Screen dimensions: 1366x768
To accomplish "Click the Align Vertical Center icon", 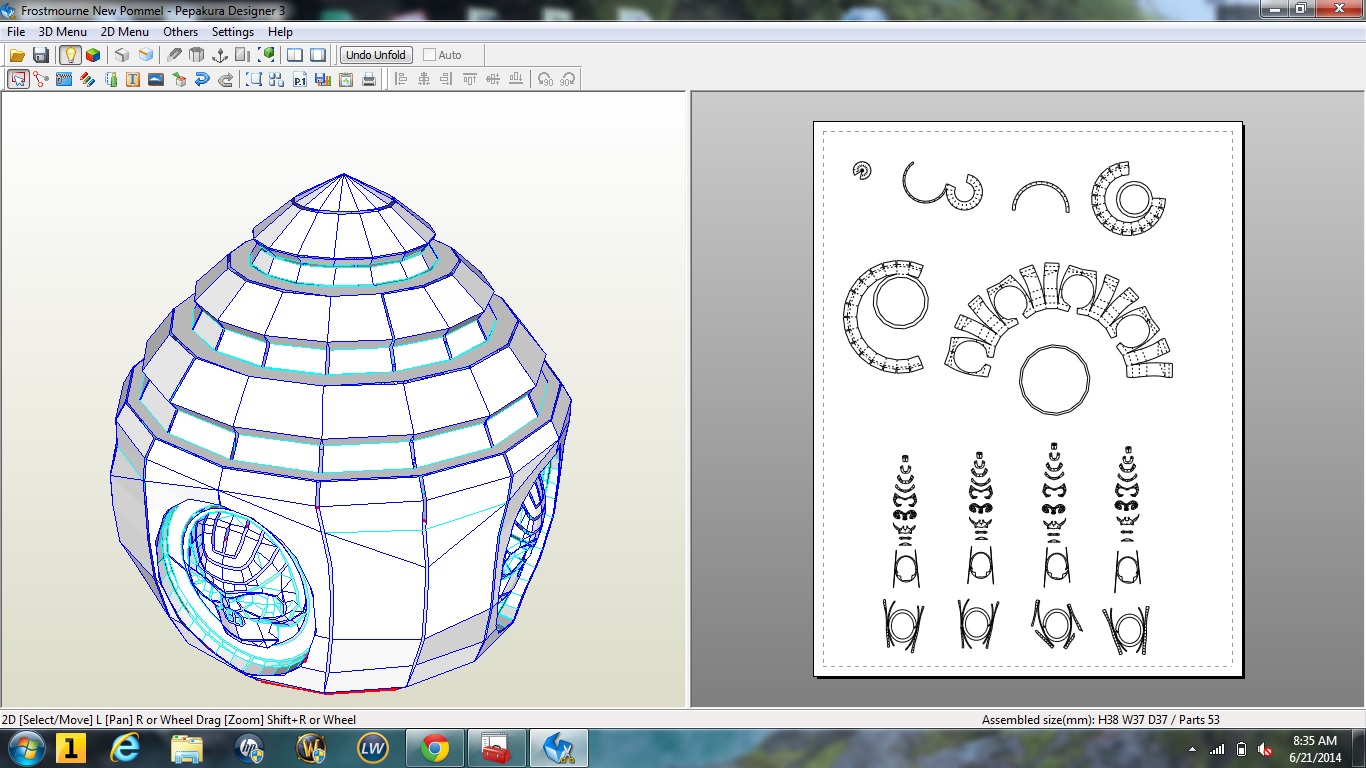I will (493, 79).
